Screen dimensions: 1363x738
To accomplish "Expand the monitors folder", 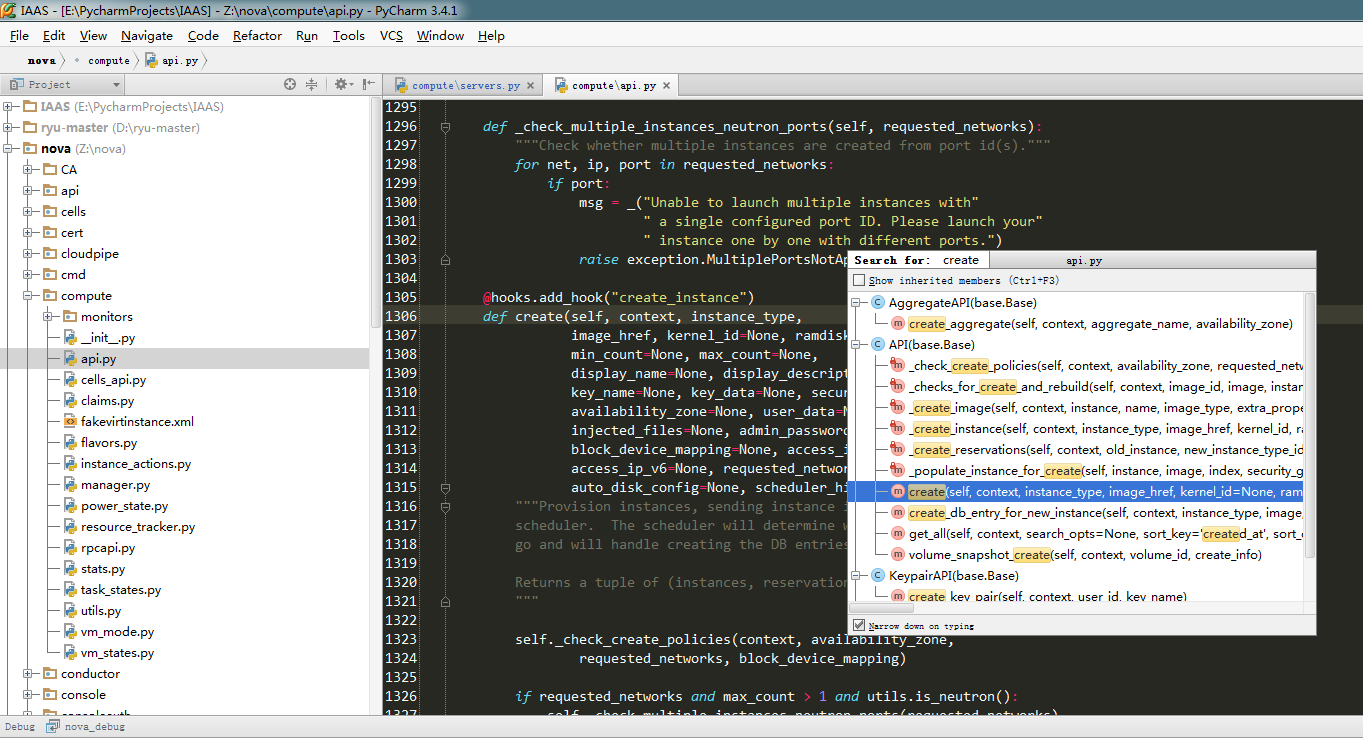I will pyautogui.click(x=49, y=316).
